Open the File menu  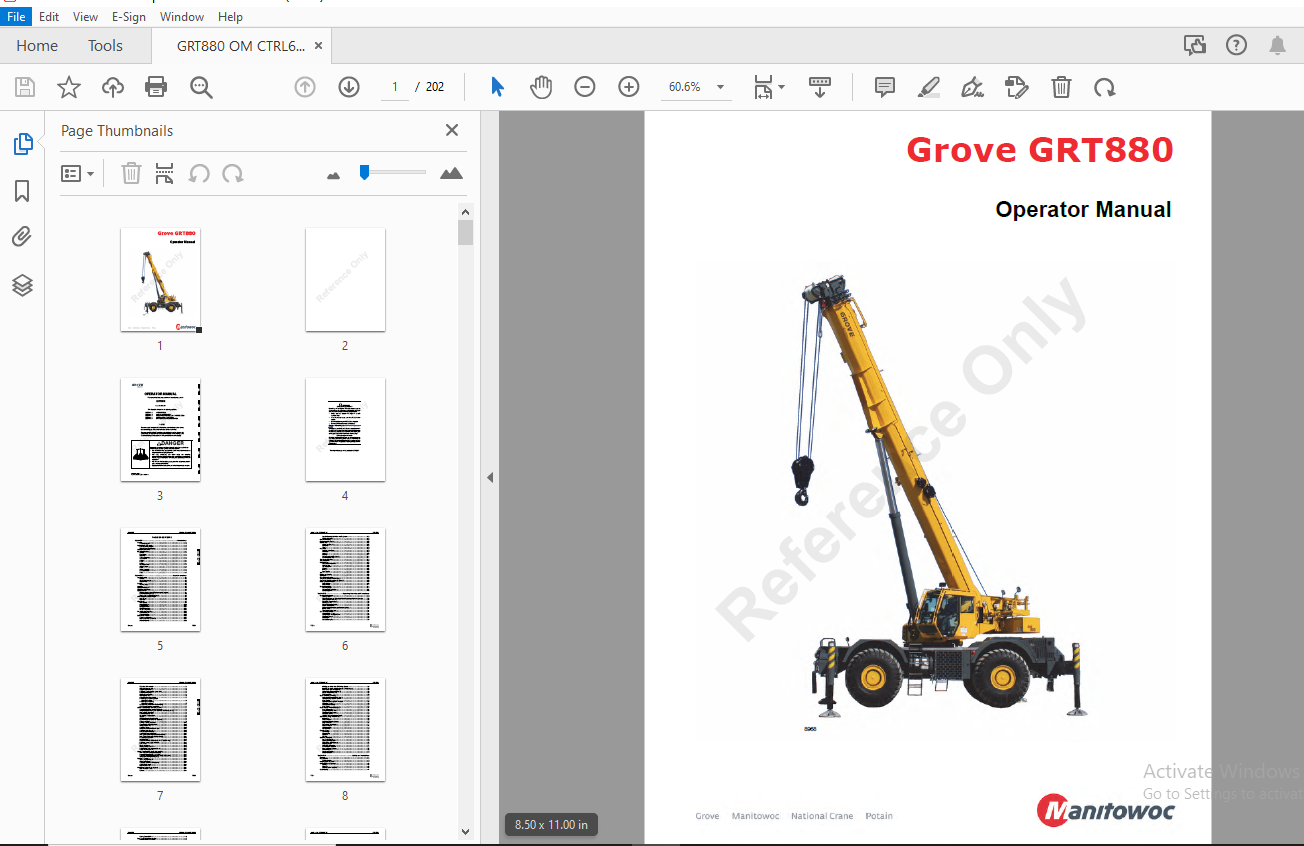(17, 17)
